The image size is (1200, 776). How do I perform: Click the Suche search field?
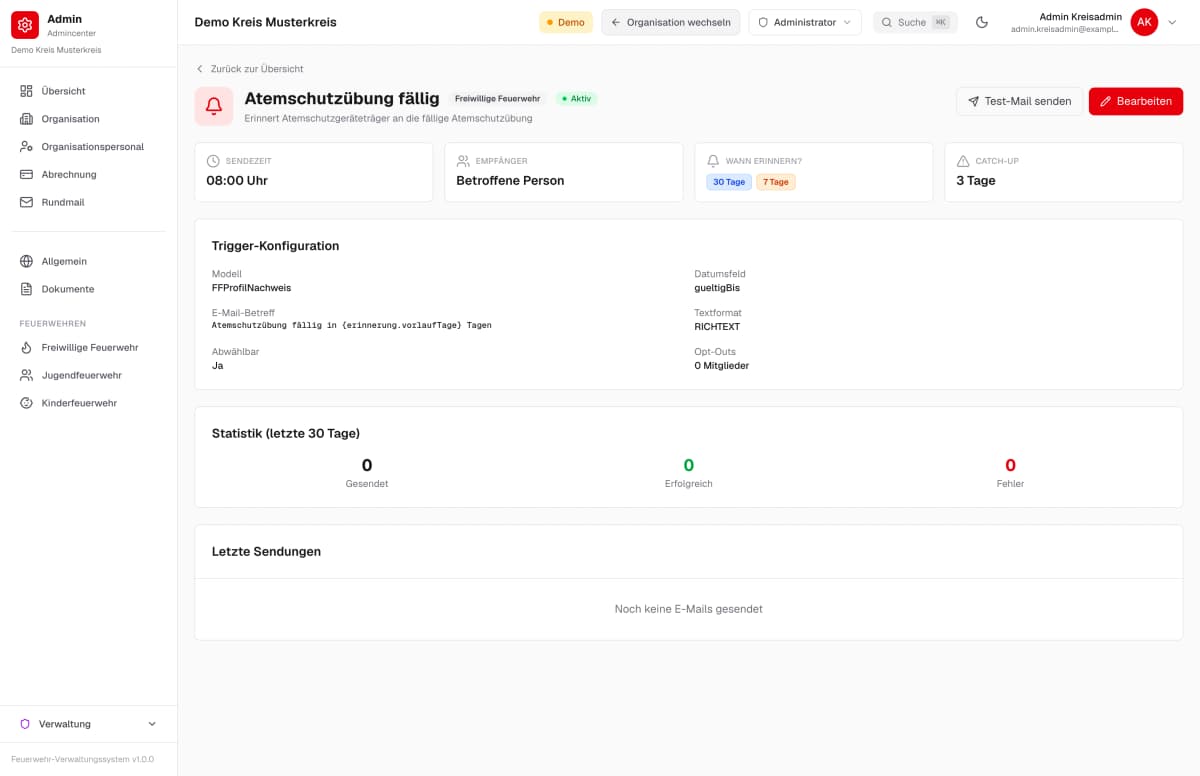point(915,22)
